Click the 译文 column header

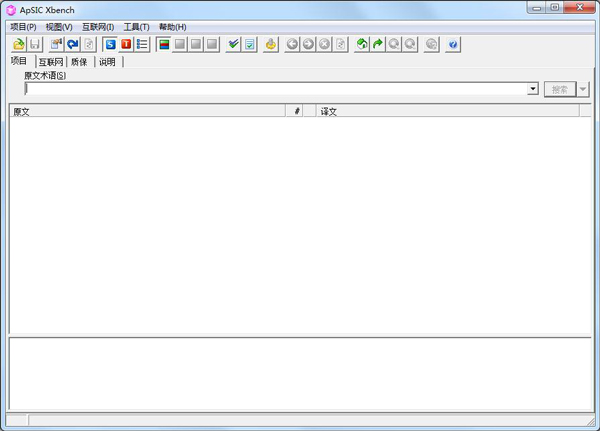(448, 111)
